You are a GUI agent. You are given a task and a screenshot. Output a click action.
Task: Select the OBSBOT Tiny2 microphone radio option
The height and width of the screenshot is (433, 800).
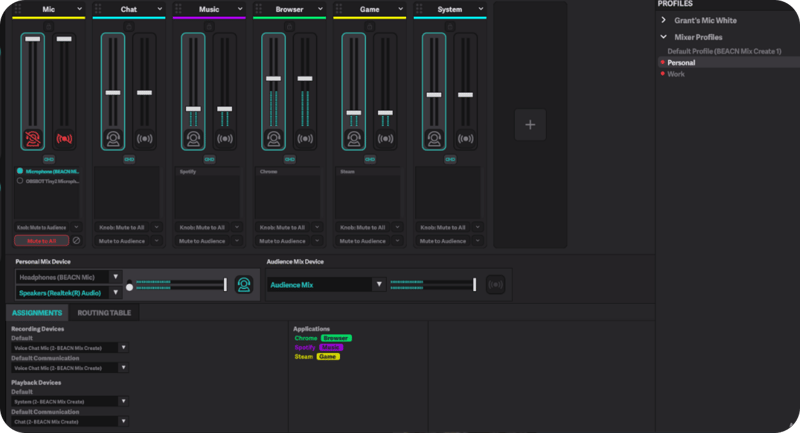click(x=20, y=181)
